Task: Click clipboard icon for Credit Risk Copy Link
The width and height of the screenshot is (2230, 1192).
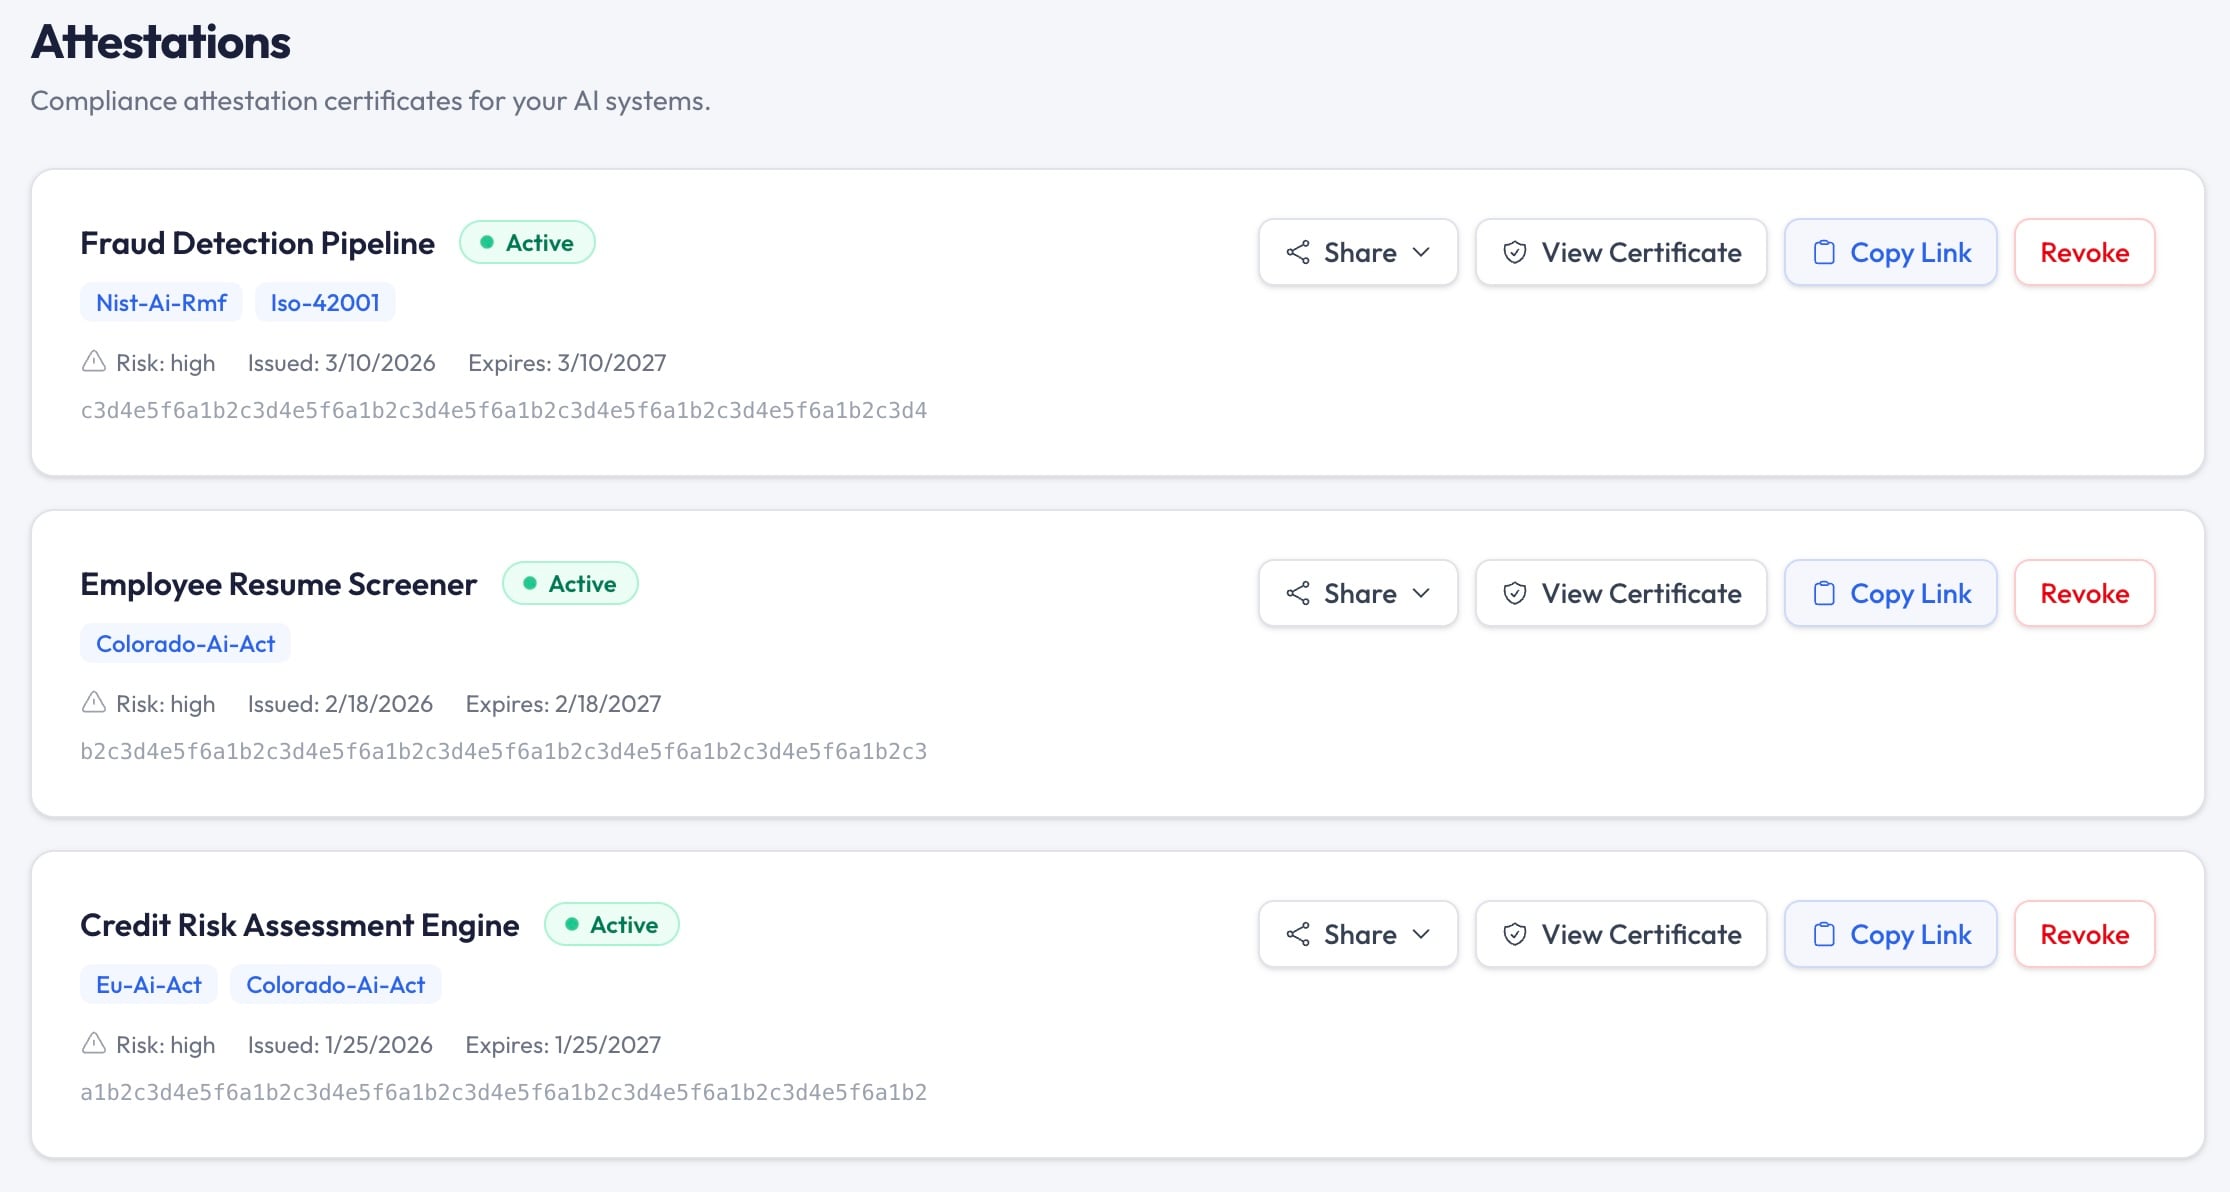Action: pyautogui.click(x=1824, y=934)
